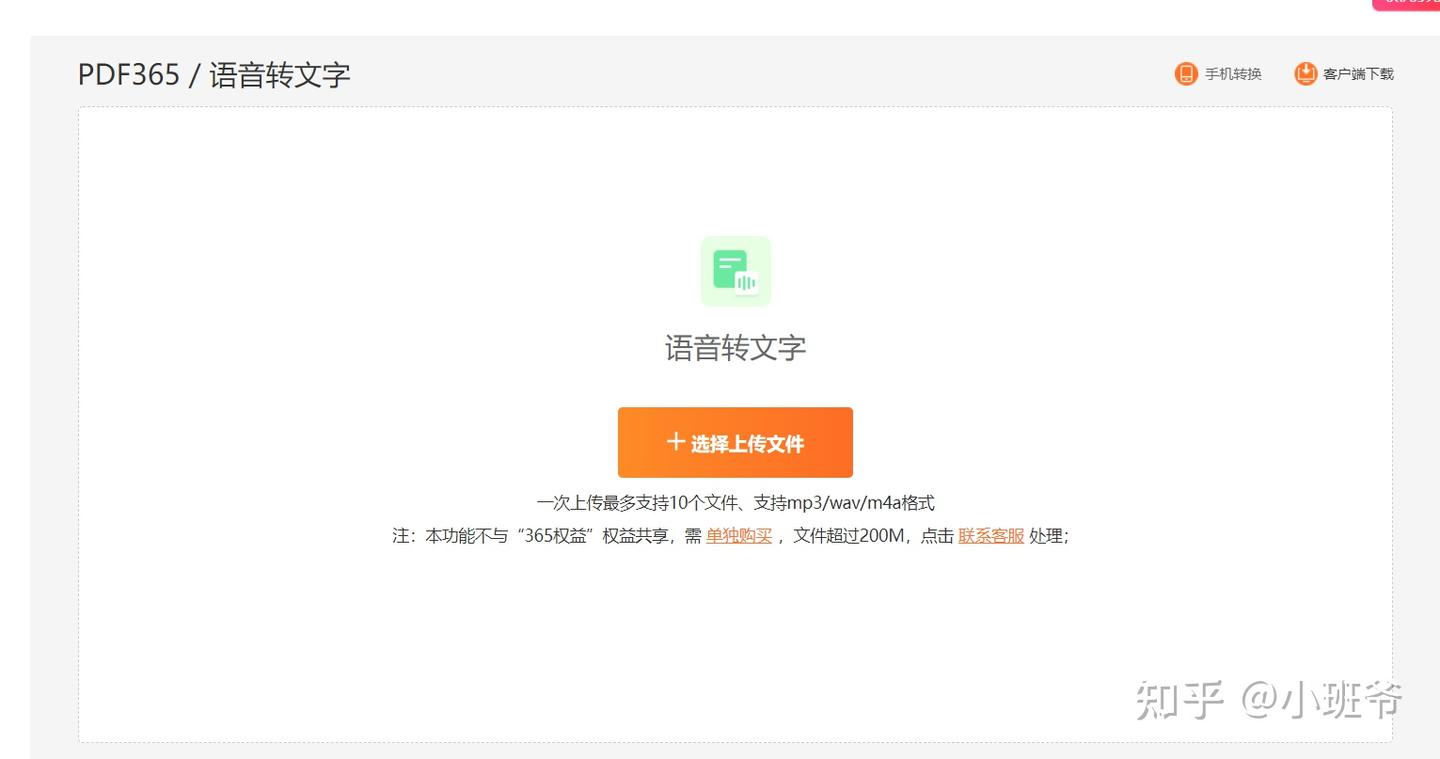Click the green 语音转文字 document icon
Image resolution: width=1440 pixels, height=759 pixels.
point(735,271)
